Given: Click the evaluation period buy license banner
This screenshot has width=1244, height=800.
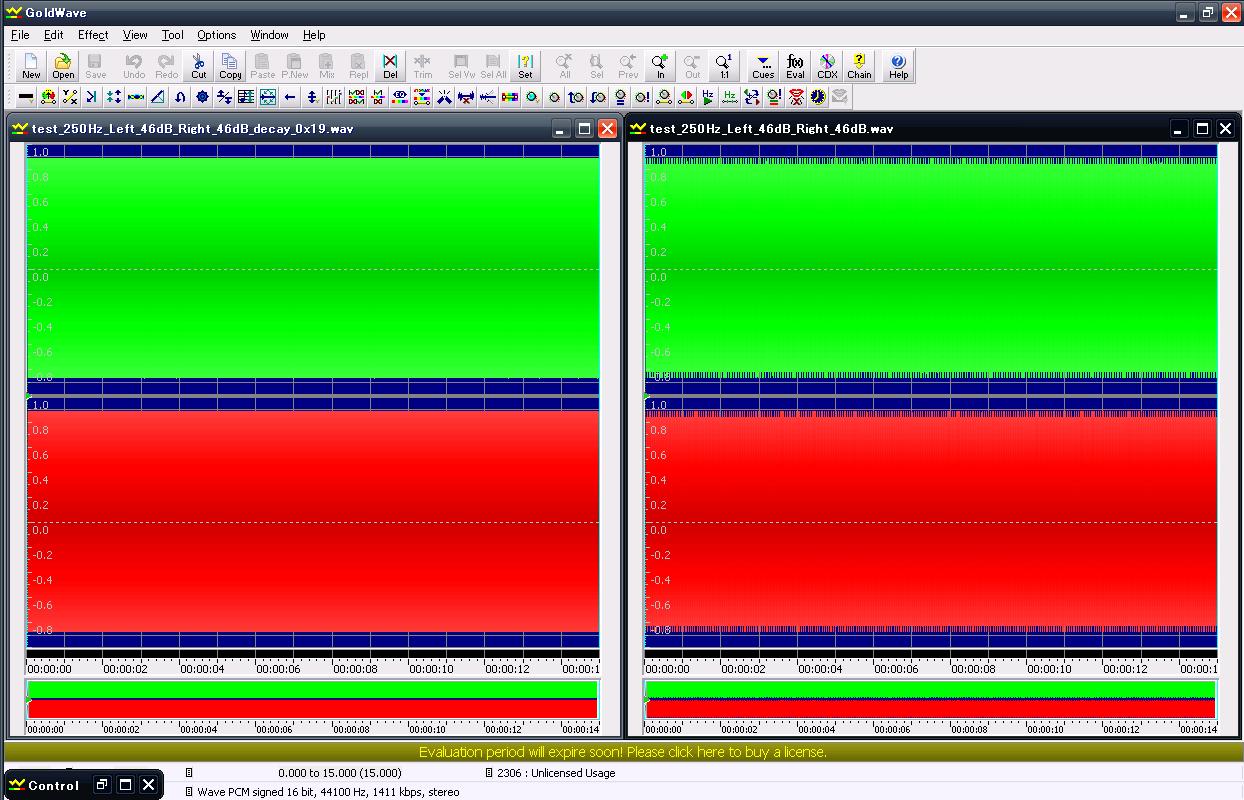Looking at the screenshot, I should (622, 752).
